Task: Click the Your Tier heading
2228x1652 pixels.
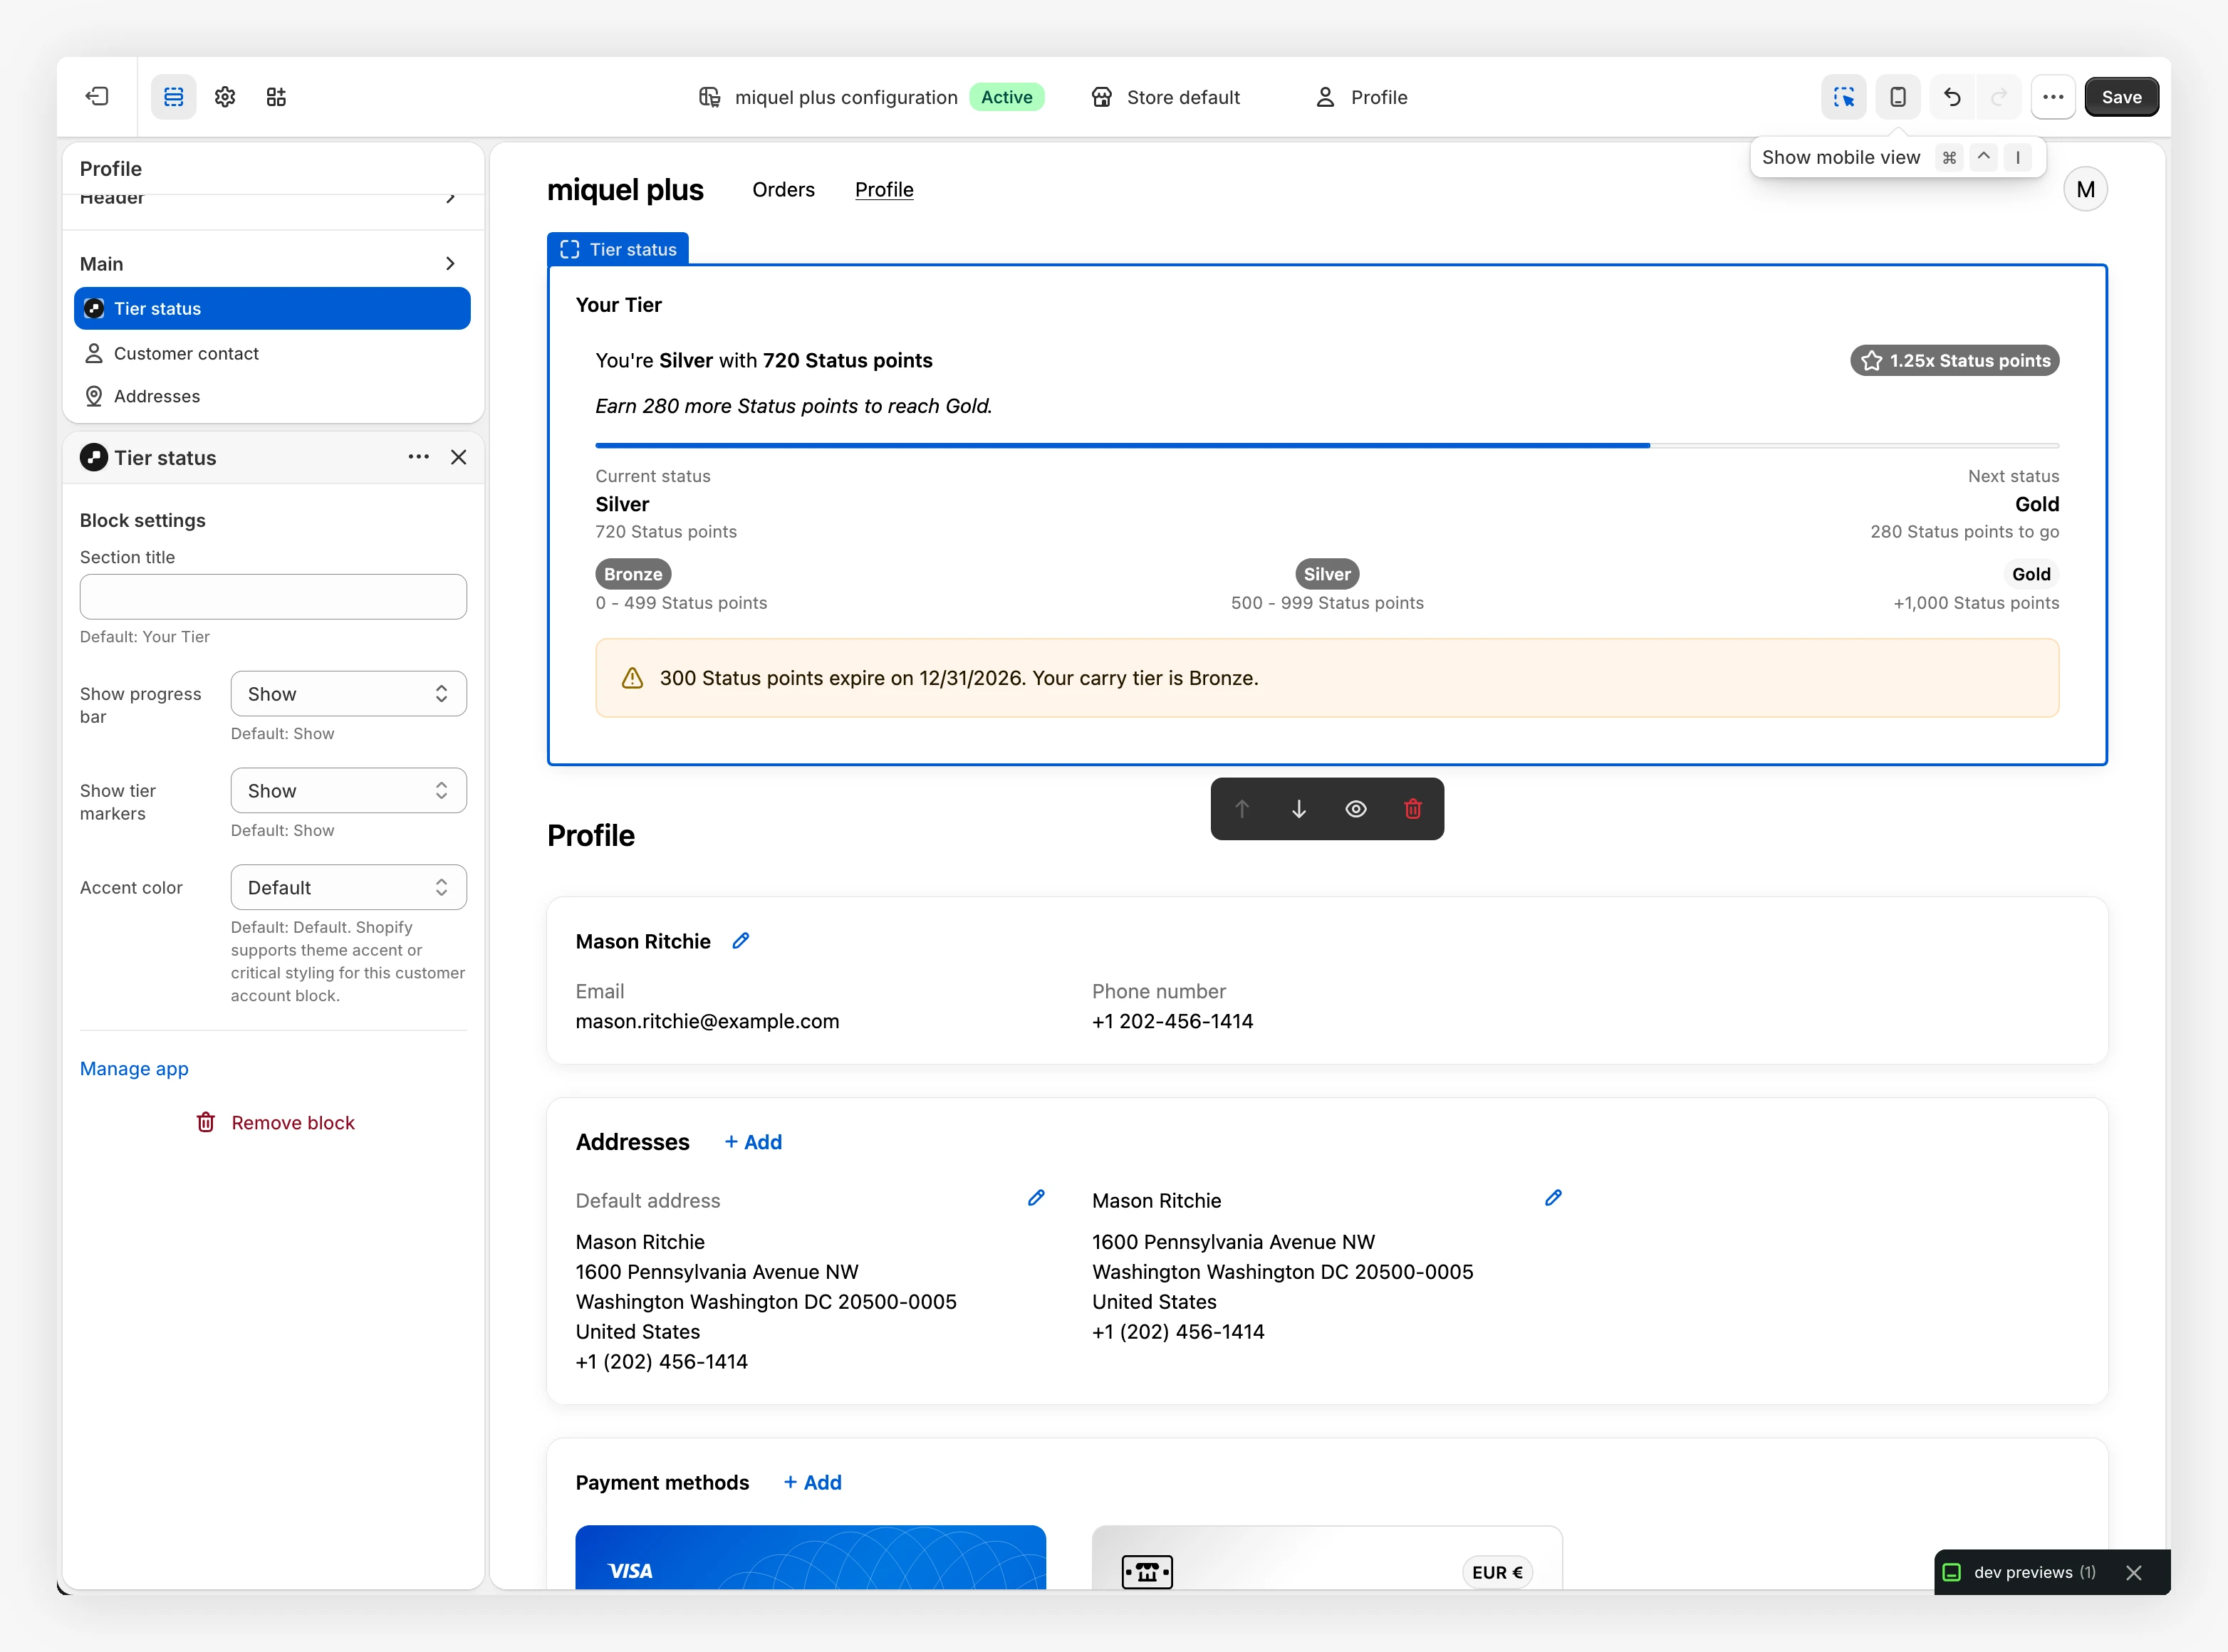Action: [x=619, y=305]
